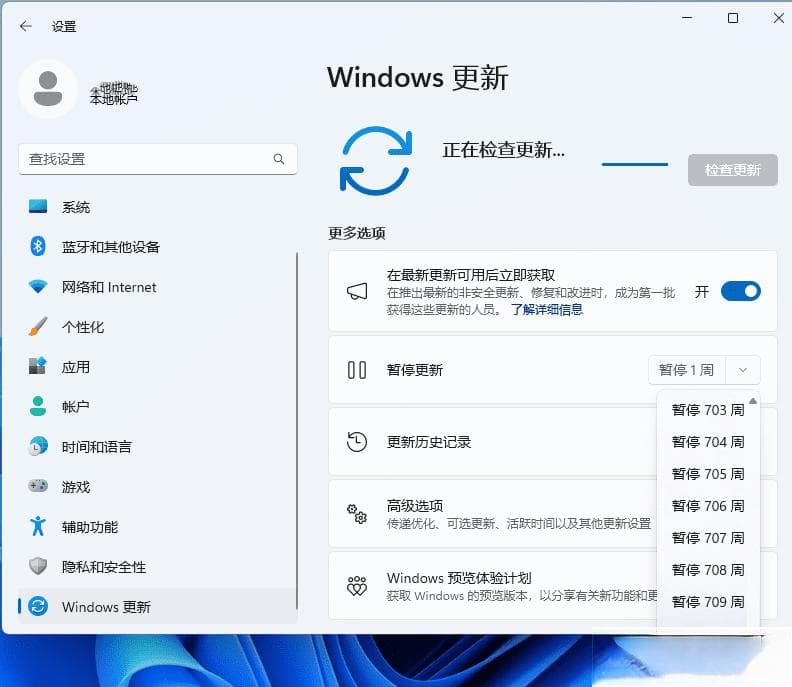792x687 pixels.
Task: Maximize the 设置 window
Action: (x=732, y=18)
